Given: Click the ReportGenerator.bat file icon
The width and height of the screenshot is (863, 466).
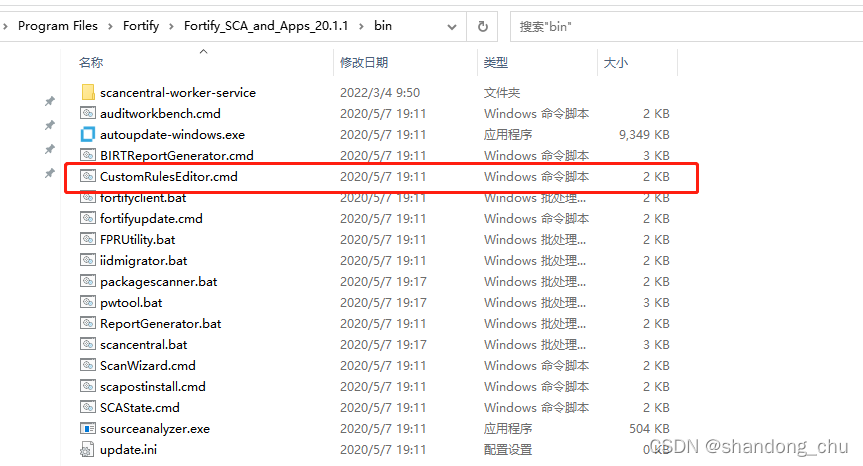Looking at the screenshot, I should click(88, 324).
